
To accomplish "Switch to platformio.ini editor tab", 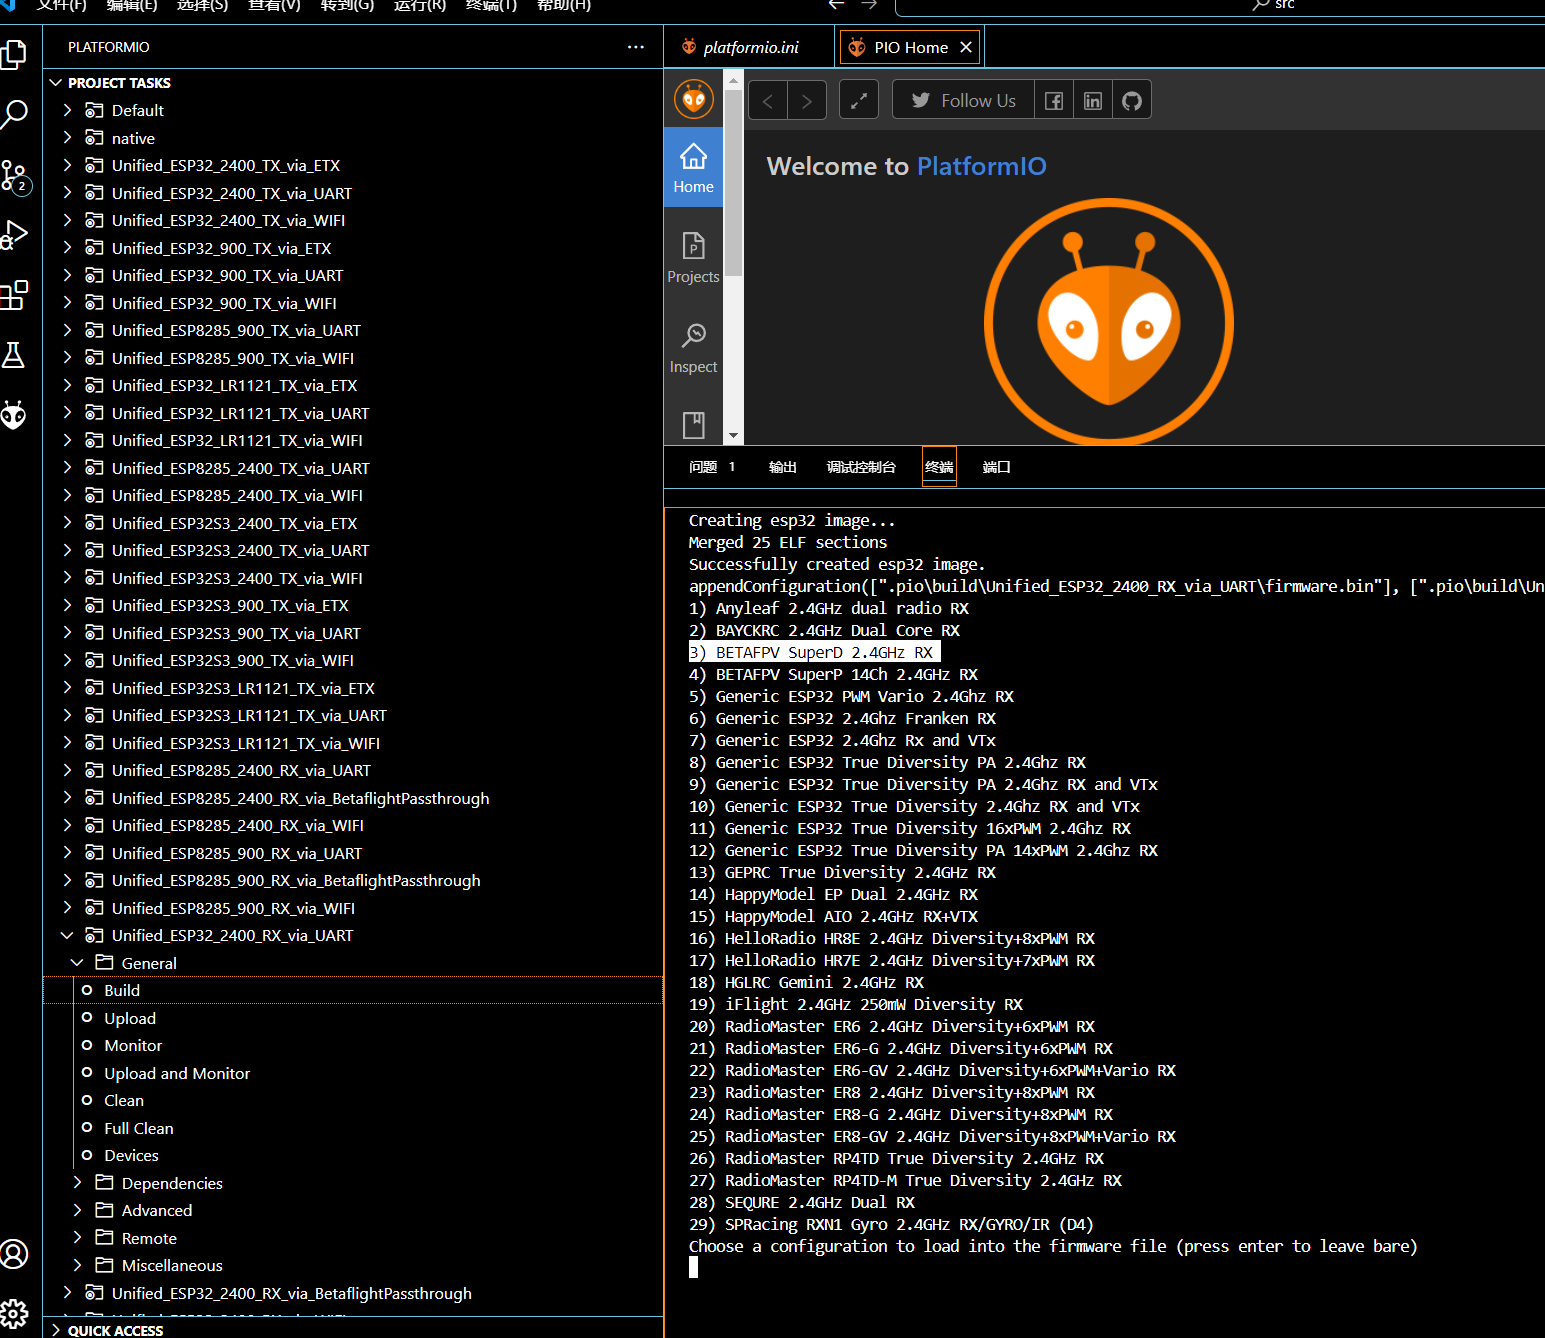I will (749, 47).
